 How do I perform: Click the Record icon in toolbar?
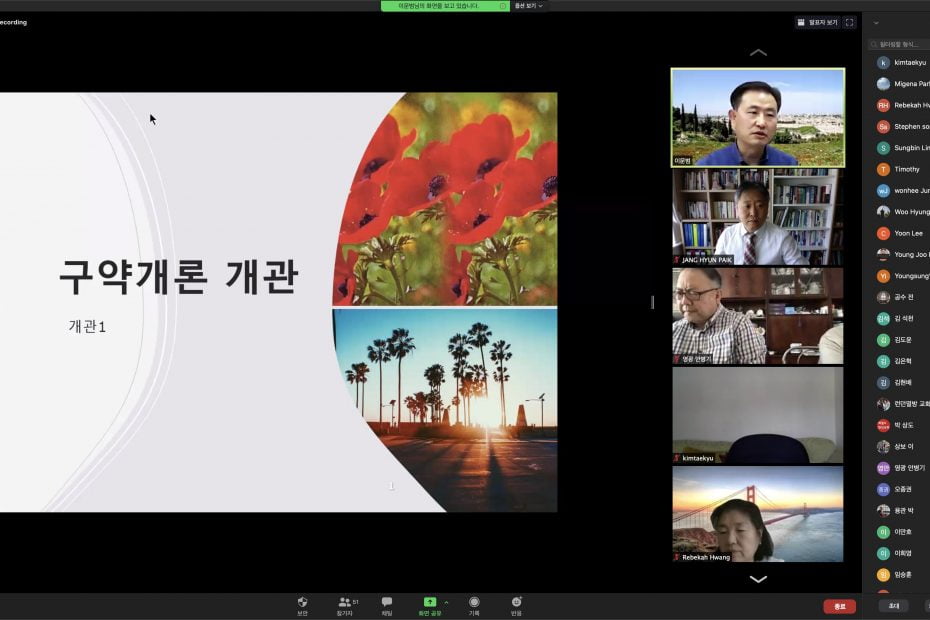(x=474, y=602)
